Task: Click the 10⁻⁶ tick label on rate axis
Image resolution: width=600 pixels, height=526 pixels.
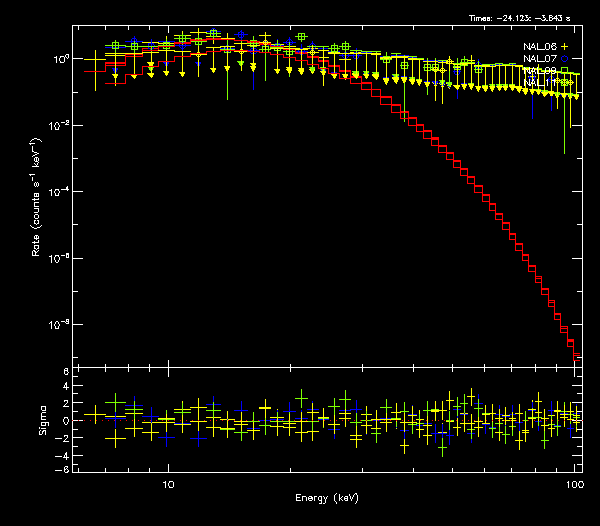Action: pyautogui.click(x=59, y=259)
